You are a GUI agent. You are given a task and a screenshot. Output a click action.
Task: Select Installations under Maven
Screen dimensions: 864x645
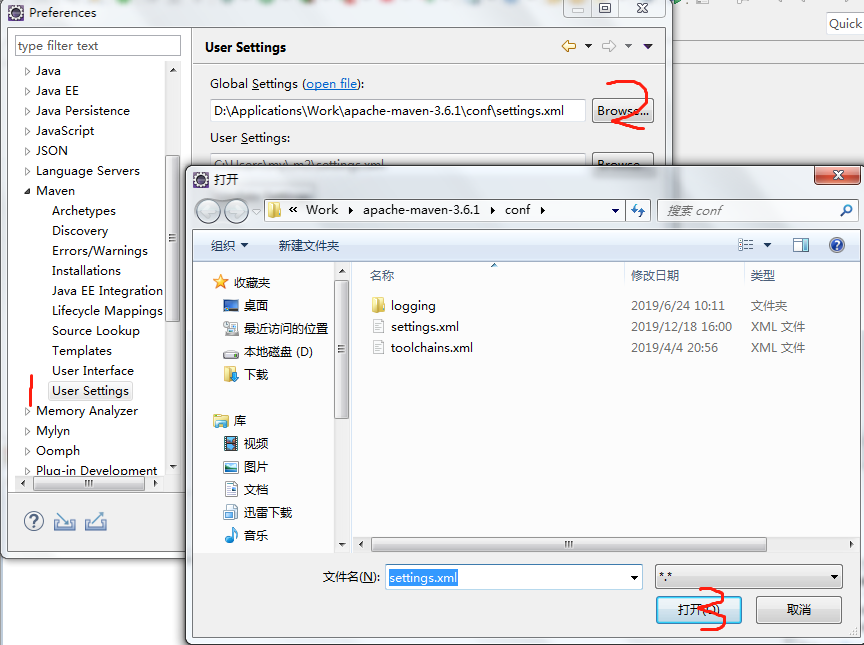click(x=86, y=271)
